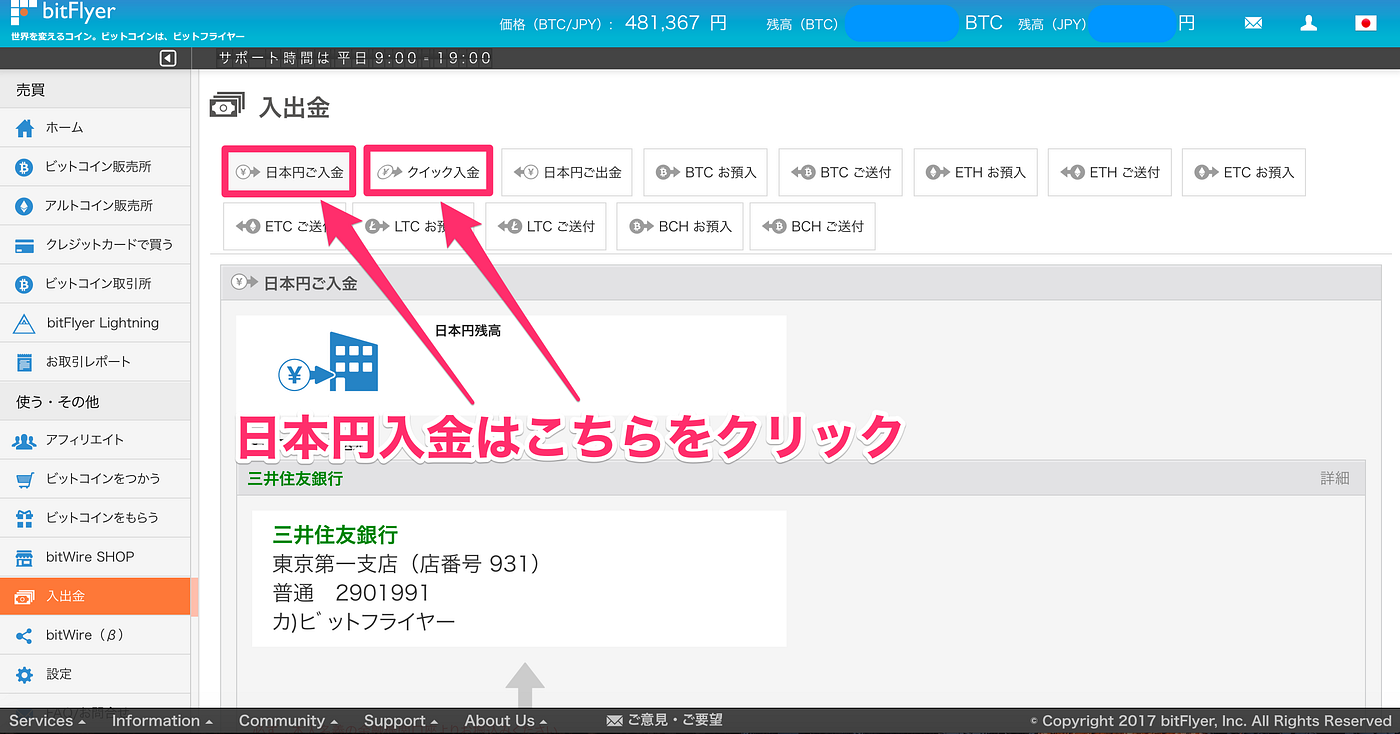1400x734 pixels.
Task: Click the Bitcoin icon beside ビットコイン取引所
Action: pos(25,284)
